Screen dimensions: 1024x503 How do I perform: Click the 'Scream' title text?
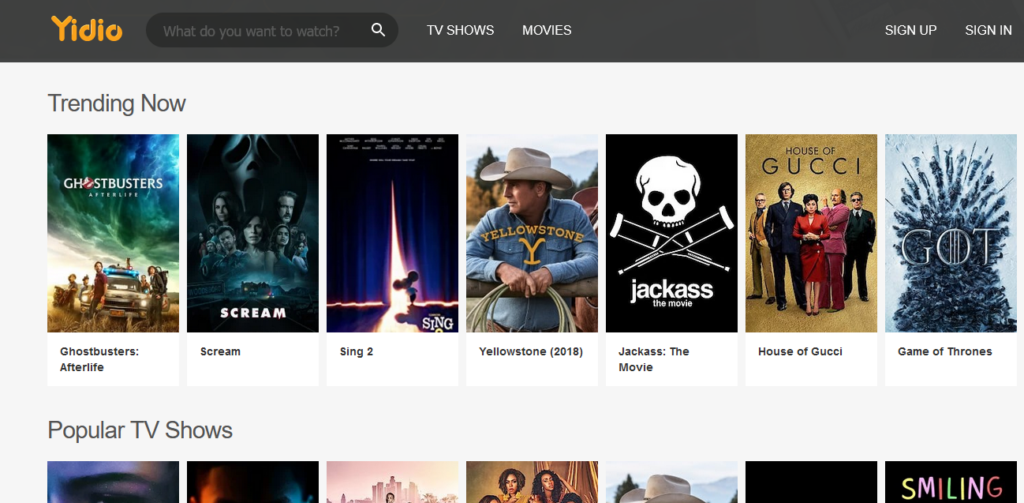[x=220, y=351]
